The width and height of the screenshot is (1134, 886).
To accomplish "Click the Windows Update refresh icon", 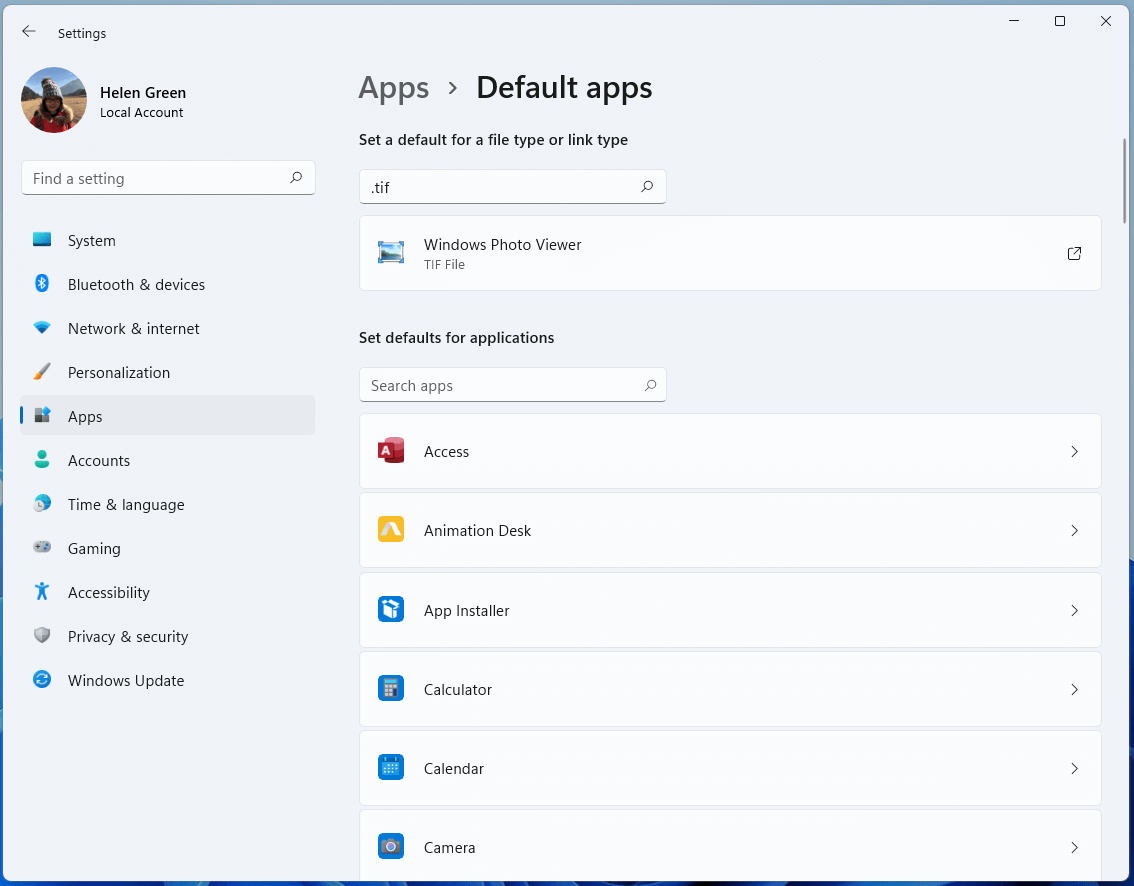I will point(42,679).
